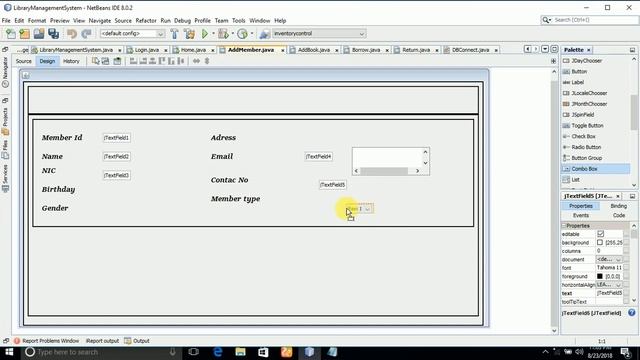Open the Profile Project arrow dropdown
Viewport: 640px width, 360px height.
point(252,34)
